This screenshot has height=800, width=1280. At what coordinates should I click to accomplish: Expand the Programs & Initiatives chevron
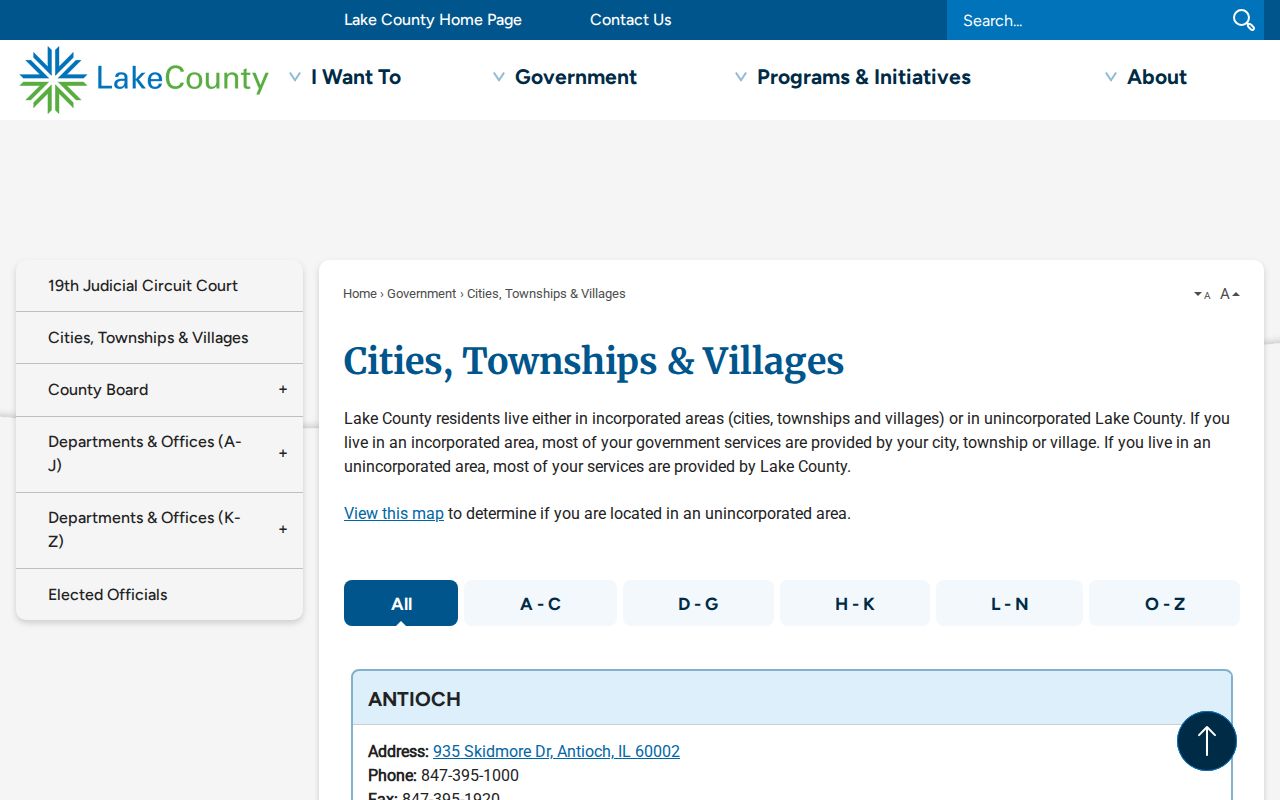[x=741, y=77]
